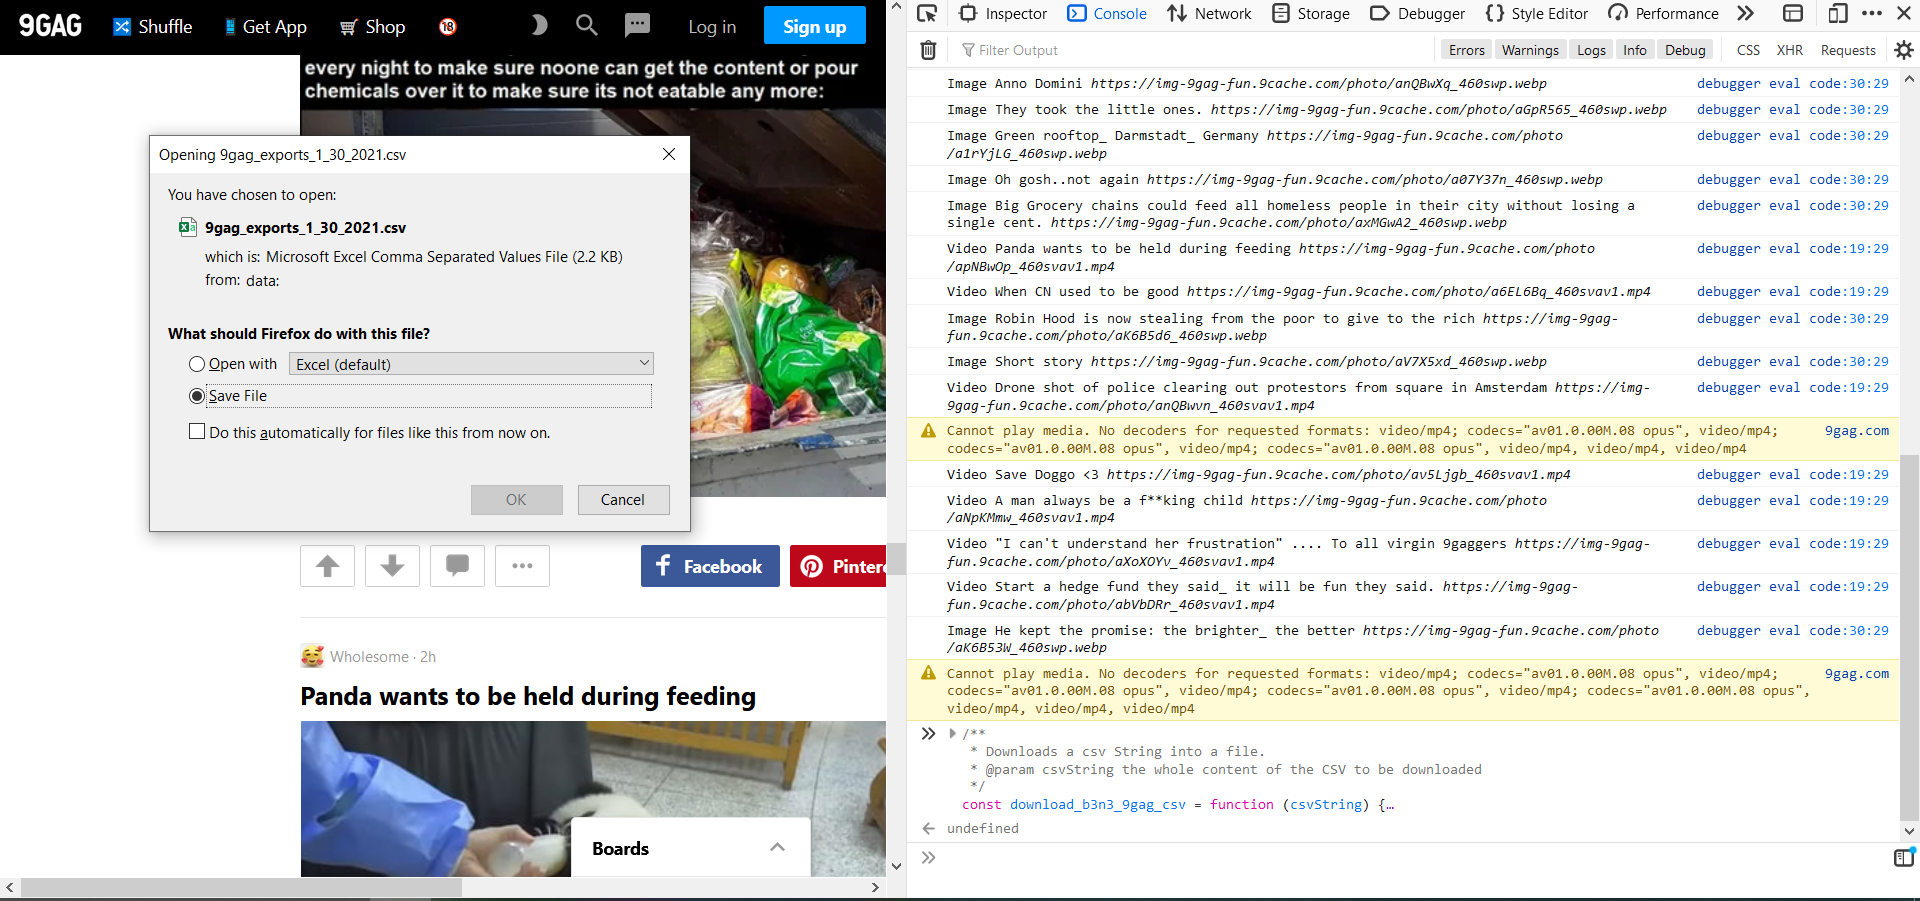The height and width of the screenshot is (901, 1920).
Task: Click the Log in link
Action: (712, 27)
